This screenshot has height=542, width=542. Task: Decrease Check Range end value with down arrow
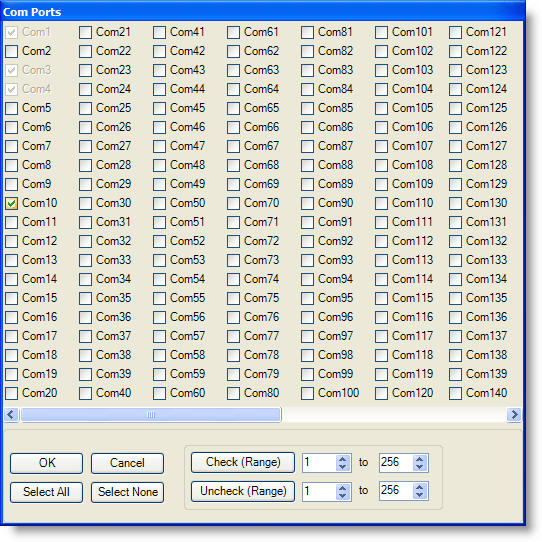click(420, 467)
